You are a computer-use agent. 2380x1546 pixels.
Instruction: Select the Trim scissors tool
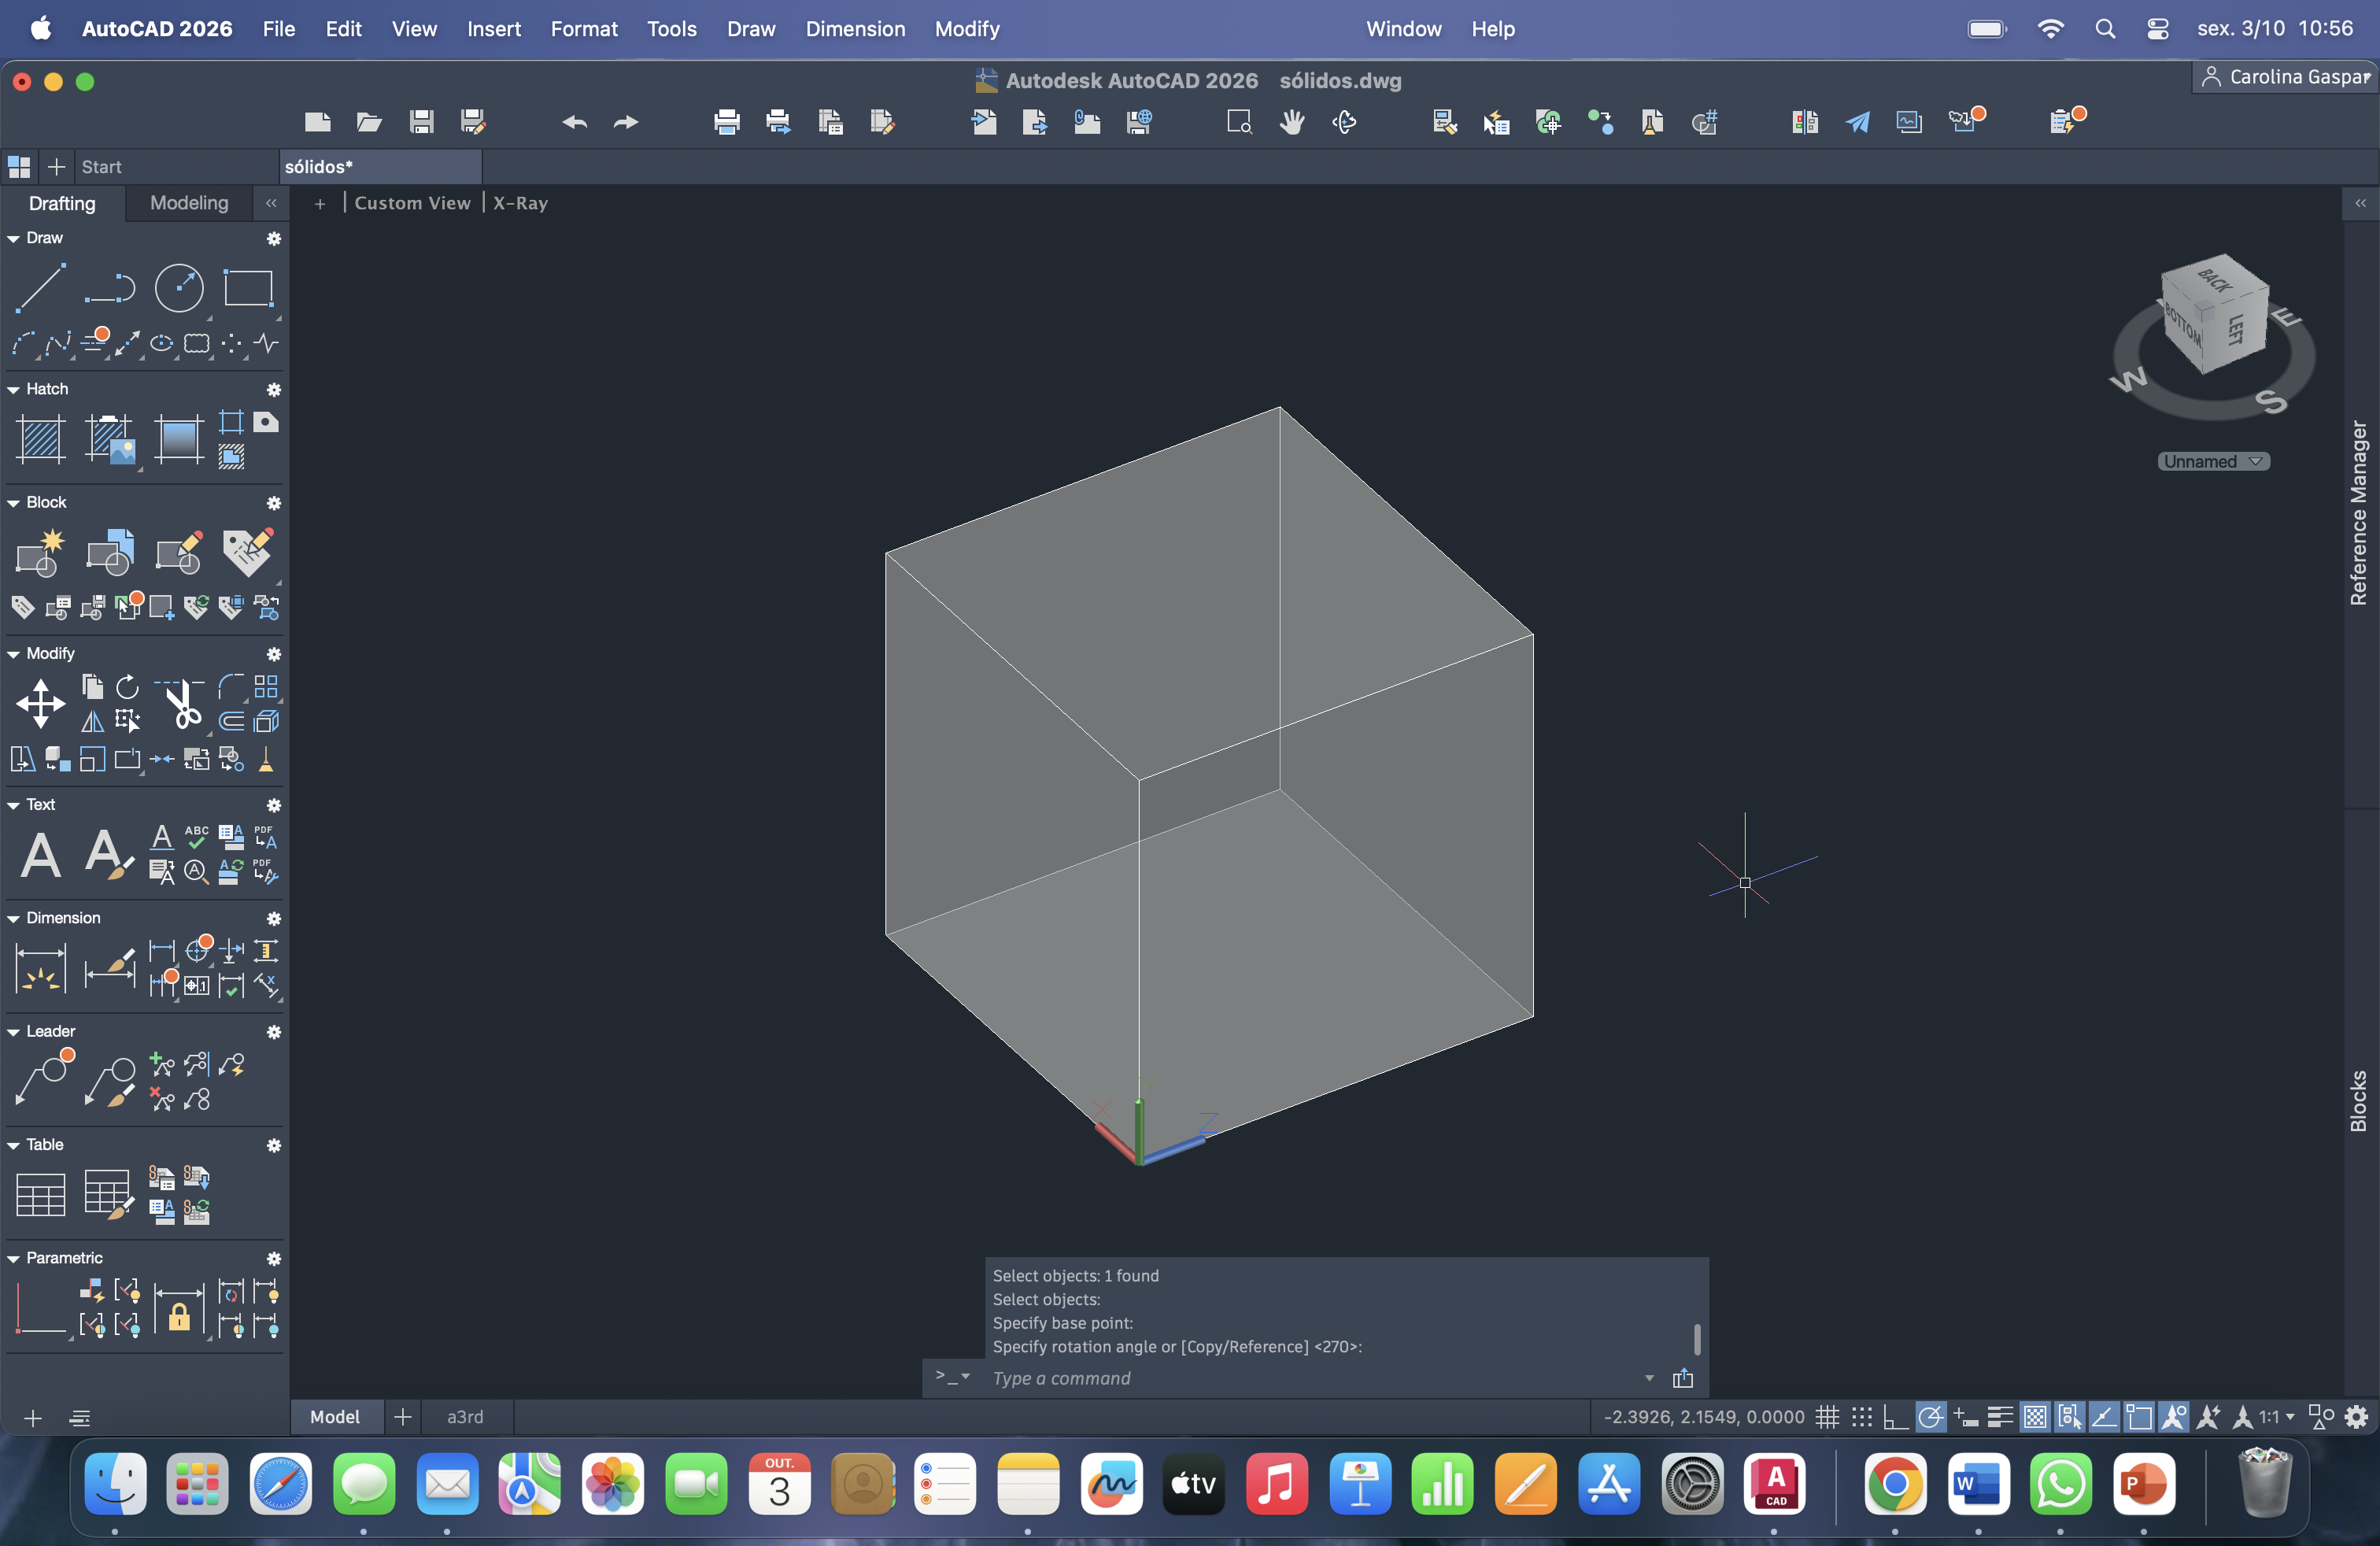tap(182, 703)
